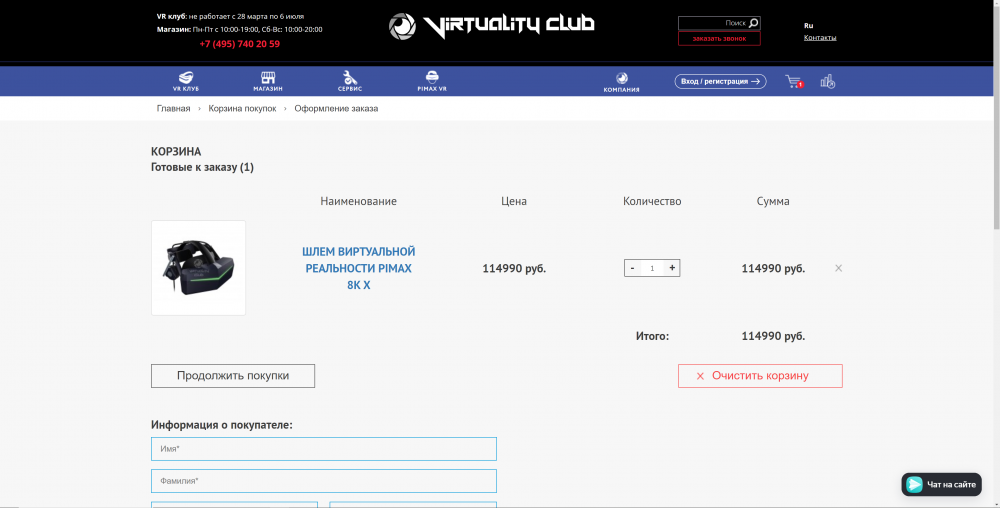The height and width of the screenshot is (508, 1000).
Task: Go to Главная breadcrumb
Action: pyautogui.click(x=173, y=108)
